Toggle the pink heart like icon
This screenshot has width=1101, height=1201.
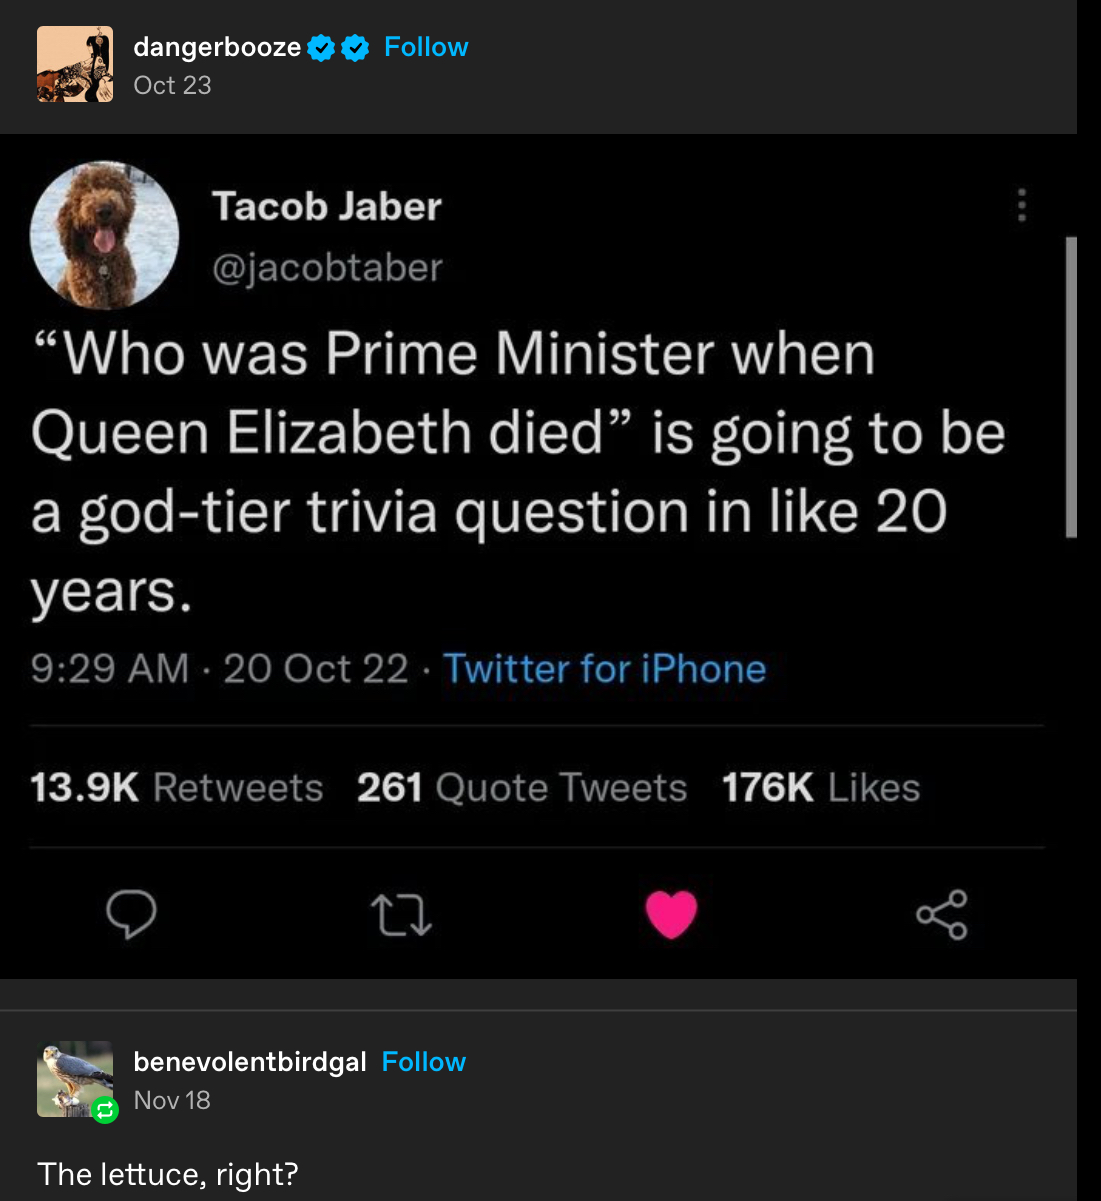coord(671,914)
